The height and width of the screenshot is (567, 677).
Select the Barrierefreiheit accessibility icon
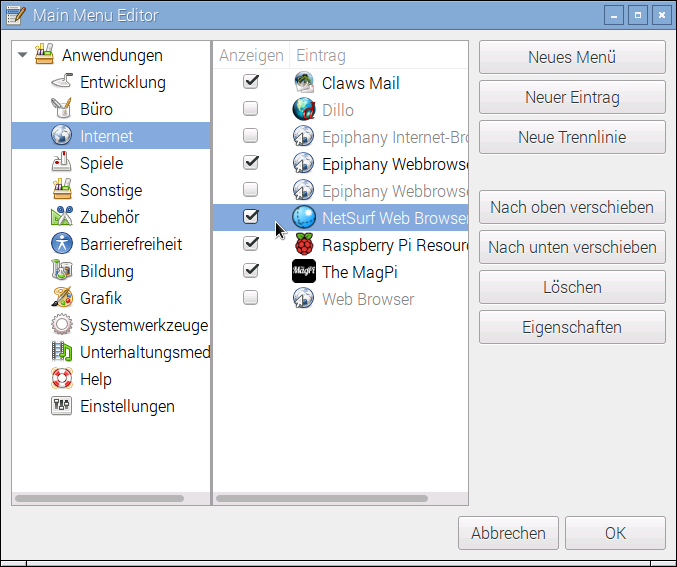pos(63,245)
